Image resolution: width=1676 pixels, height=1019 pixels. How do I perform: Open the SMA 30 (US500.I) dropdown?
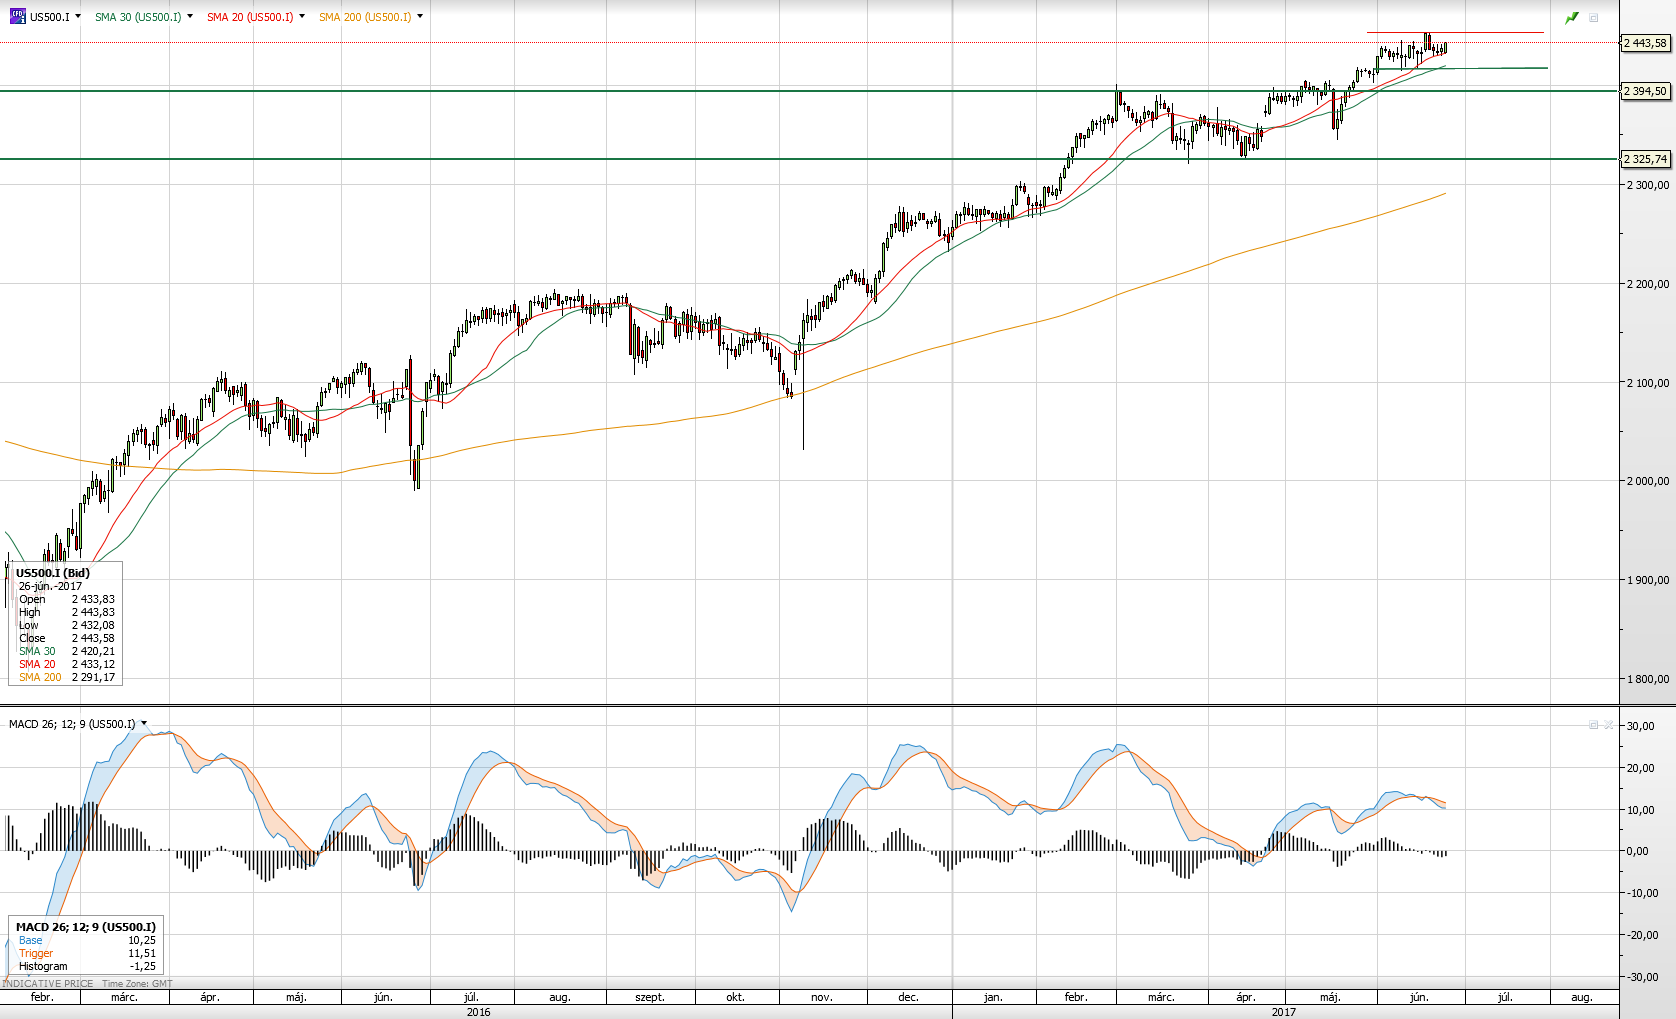point(190,16)
